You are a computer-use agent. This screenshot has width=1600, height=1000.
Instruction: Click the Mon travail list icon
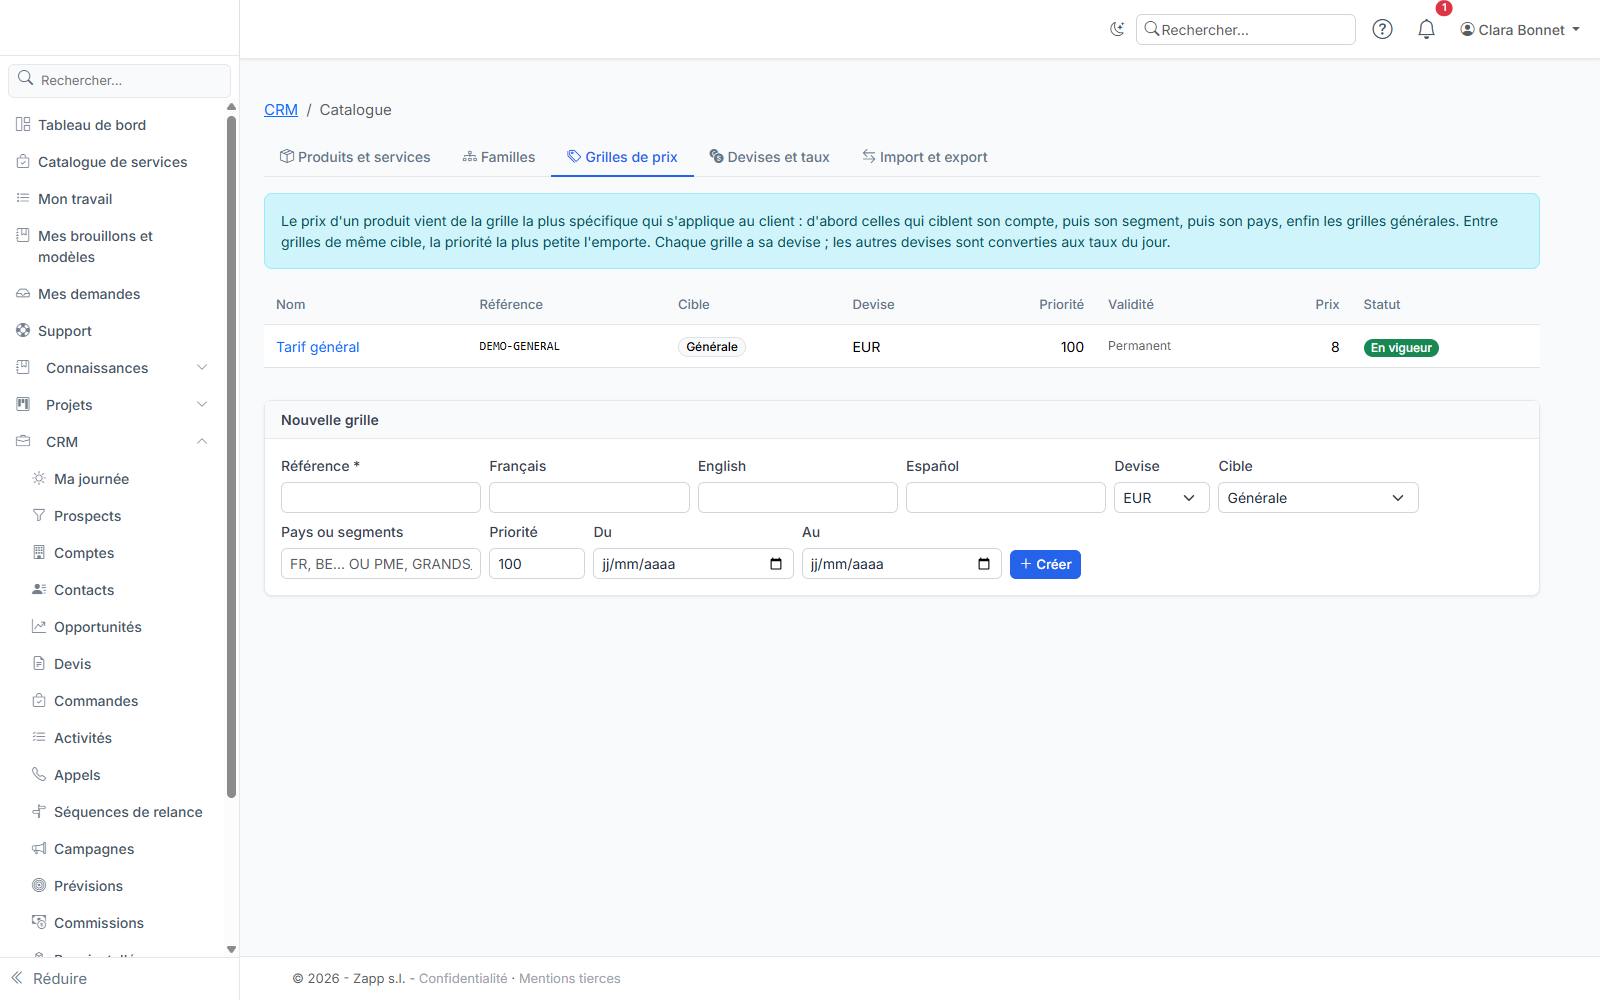(23, 199)
